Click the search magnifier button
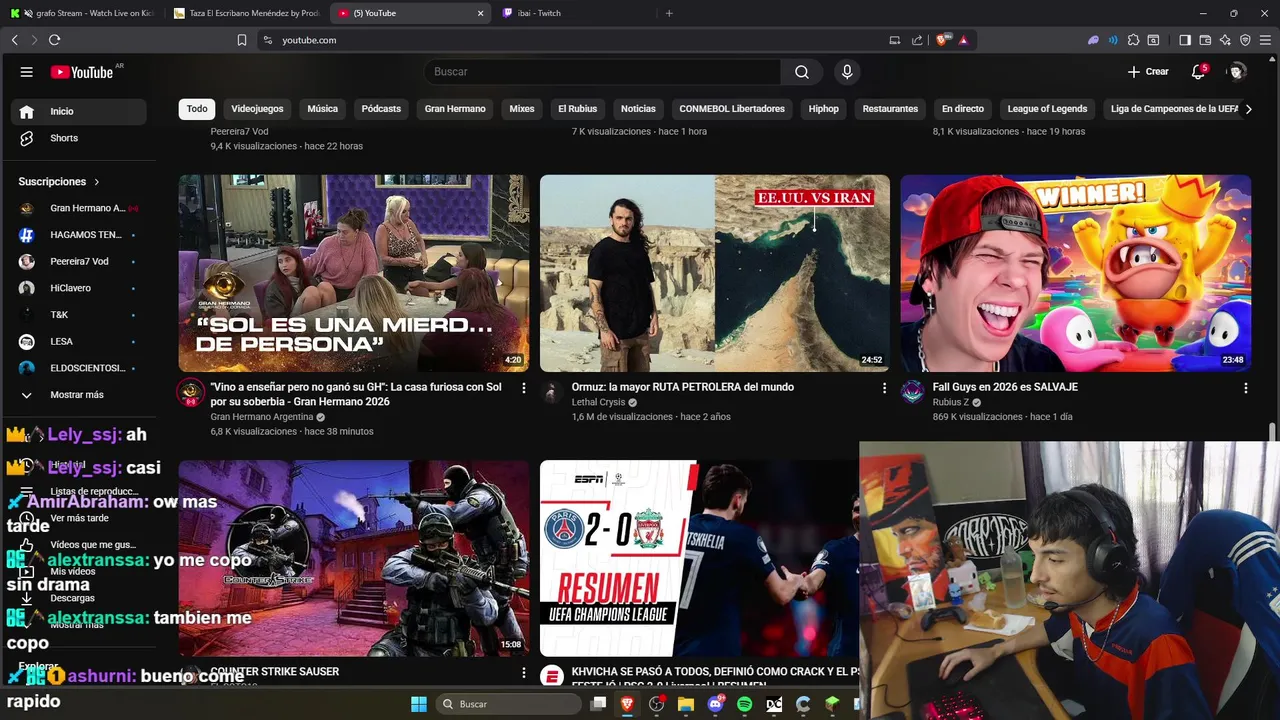This screenshot has width=1280, height=720. click(802, 72)
